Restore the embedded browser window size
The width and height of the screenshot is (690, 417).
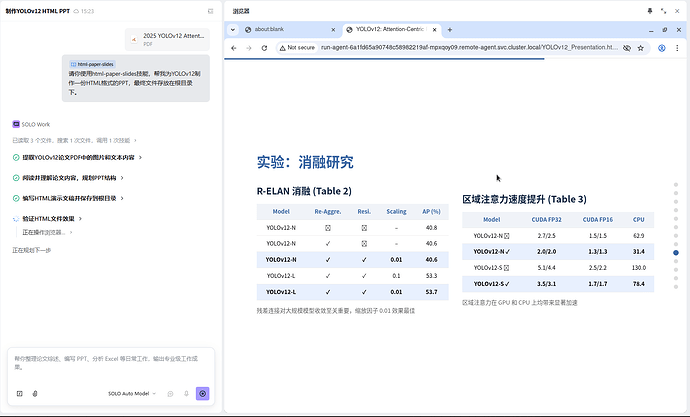click(x=664, y=30)
